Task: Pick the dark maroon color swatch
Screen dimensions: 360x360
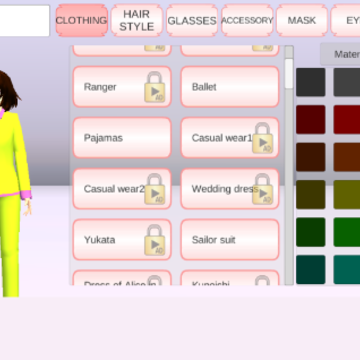Action: 311,119
